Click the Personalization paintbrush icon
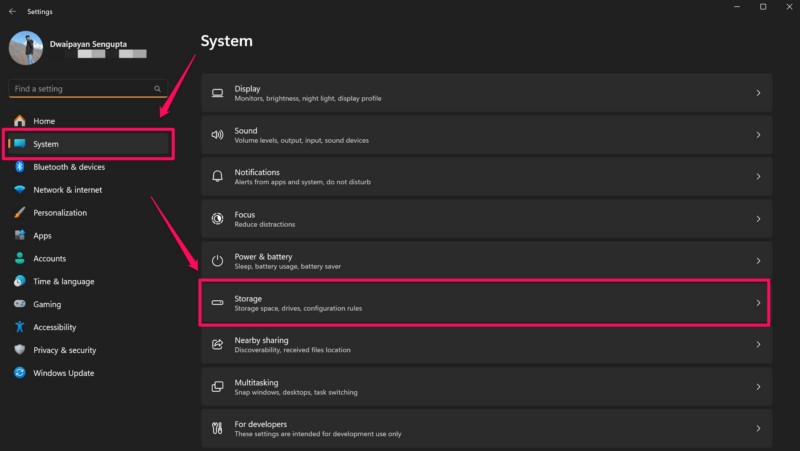This screenshot has height=451, width=800. 19,213
